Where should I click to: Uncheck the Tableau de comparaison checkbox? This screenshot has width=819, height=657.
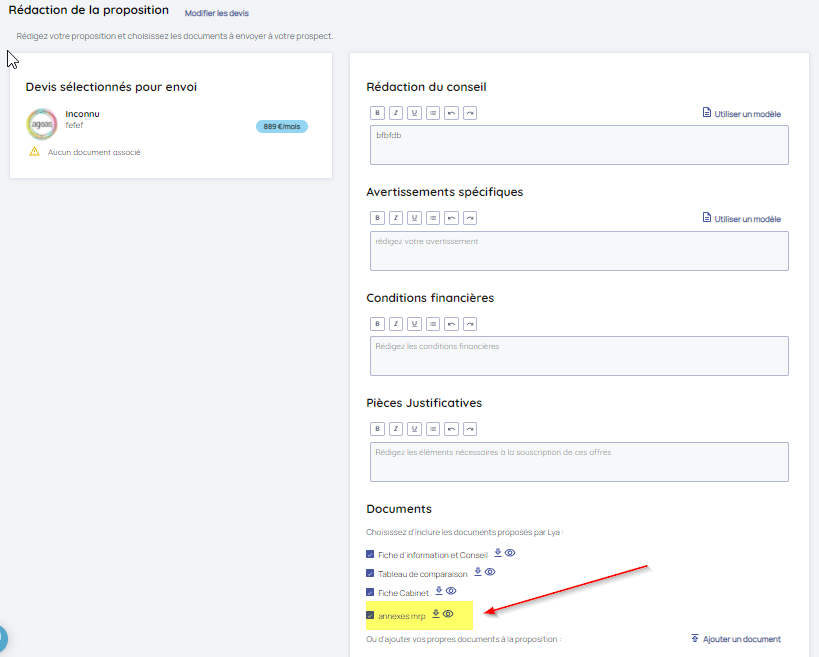pyautogui.click(x=370, y=574)
